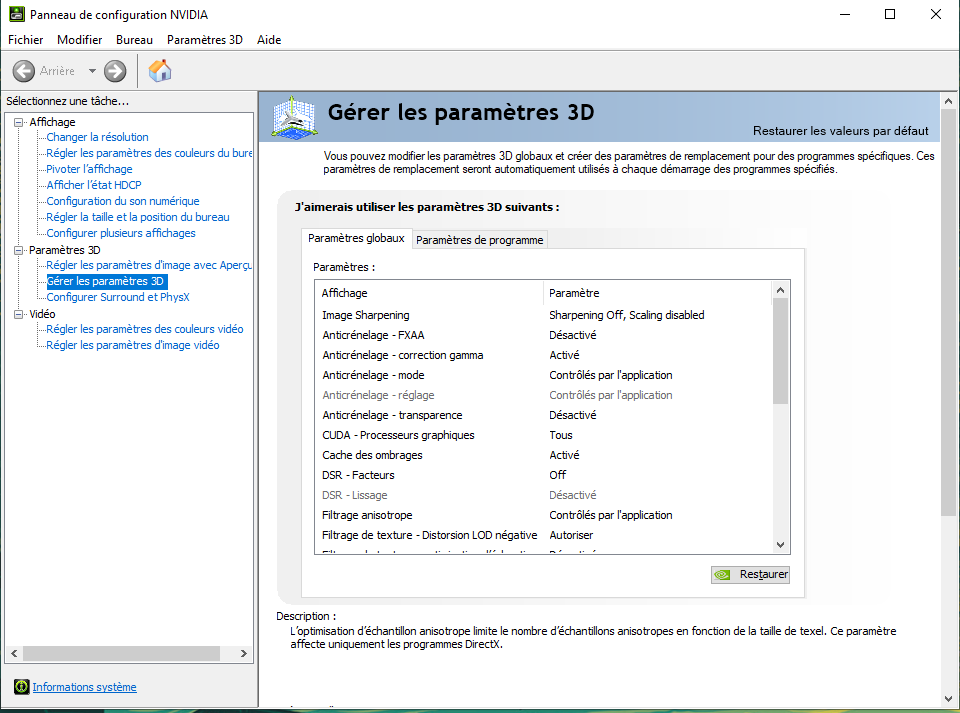Select Configuration du son numérique
The image size is (960, 713).
(x=123, y=201)
